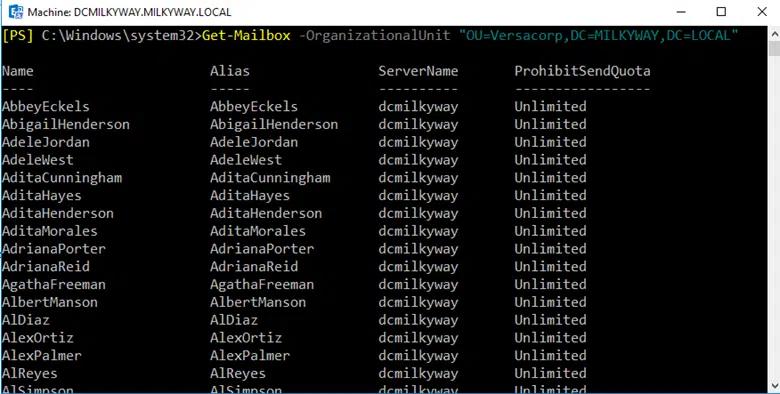
Task: Click AbigailHenderson in the Name column
Action: 66,124
